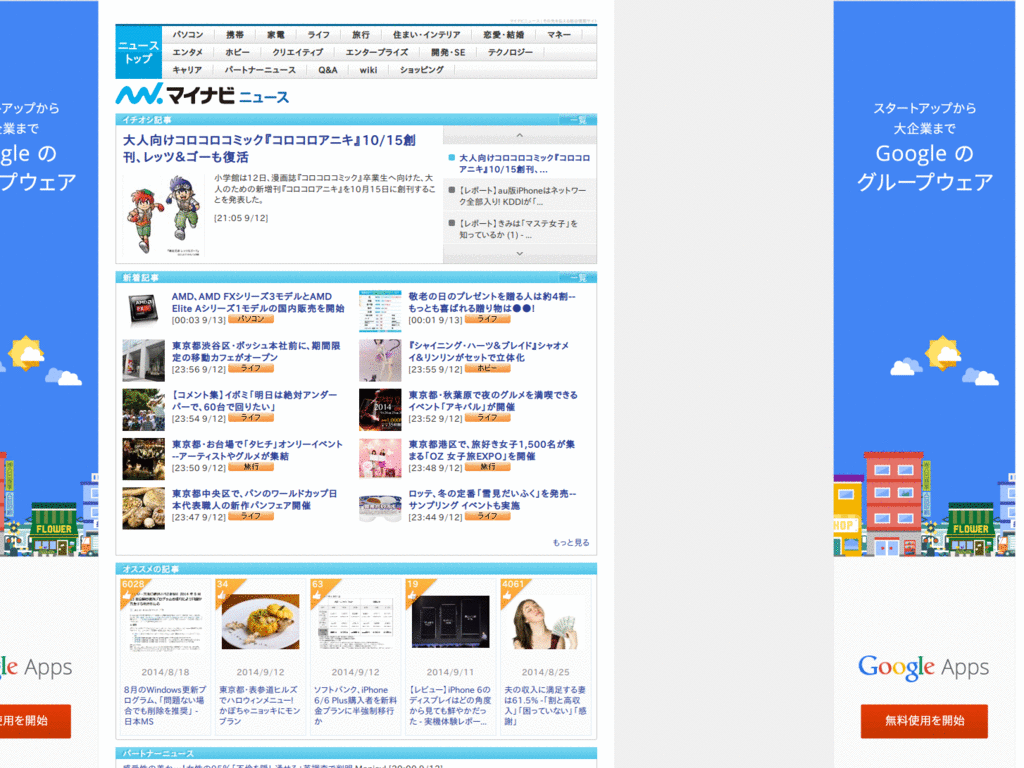The height and width of the screenshot is (768, 1024).
Task: Open the エンタープライズ category
Action: [x=377, y=52]
